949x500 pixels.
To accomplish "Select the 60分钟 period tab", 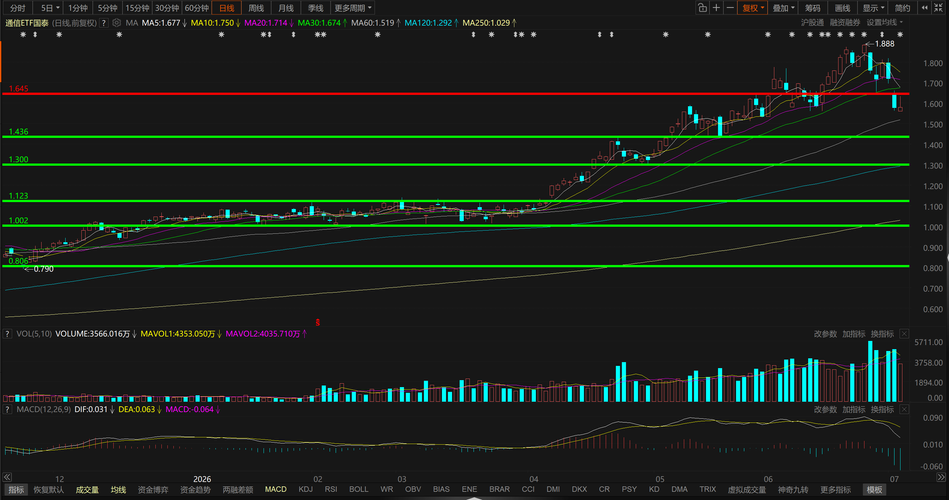I will click(196, 8).
